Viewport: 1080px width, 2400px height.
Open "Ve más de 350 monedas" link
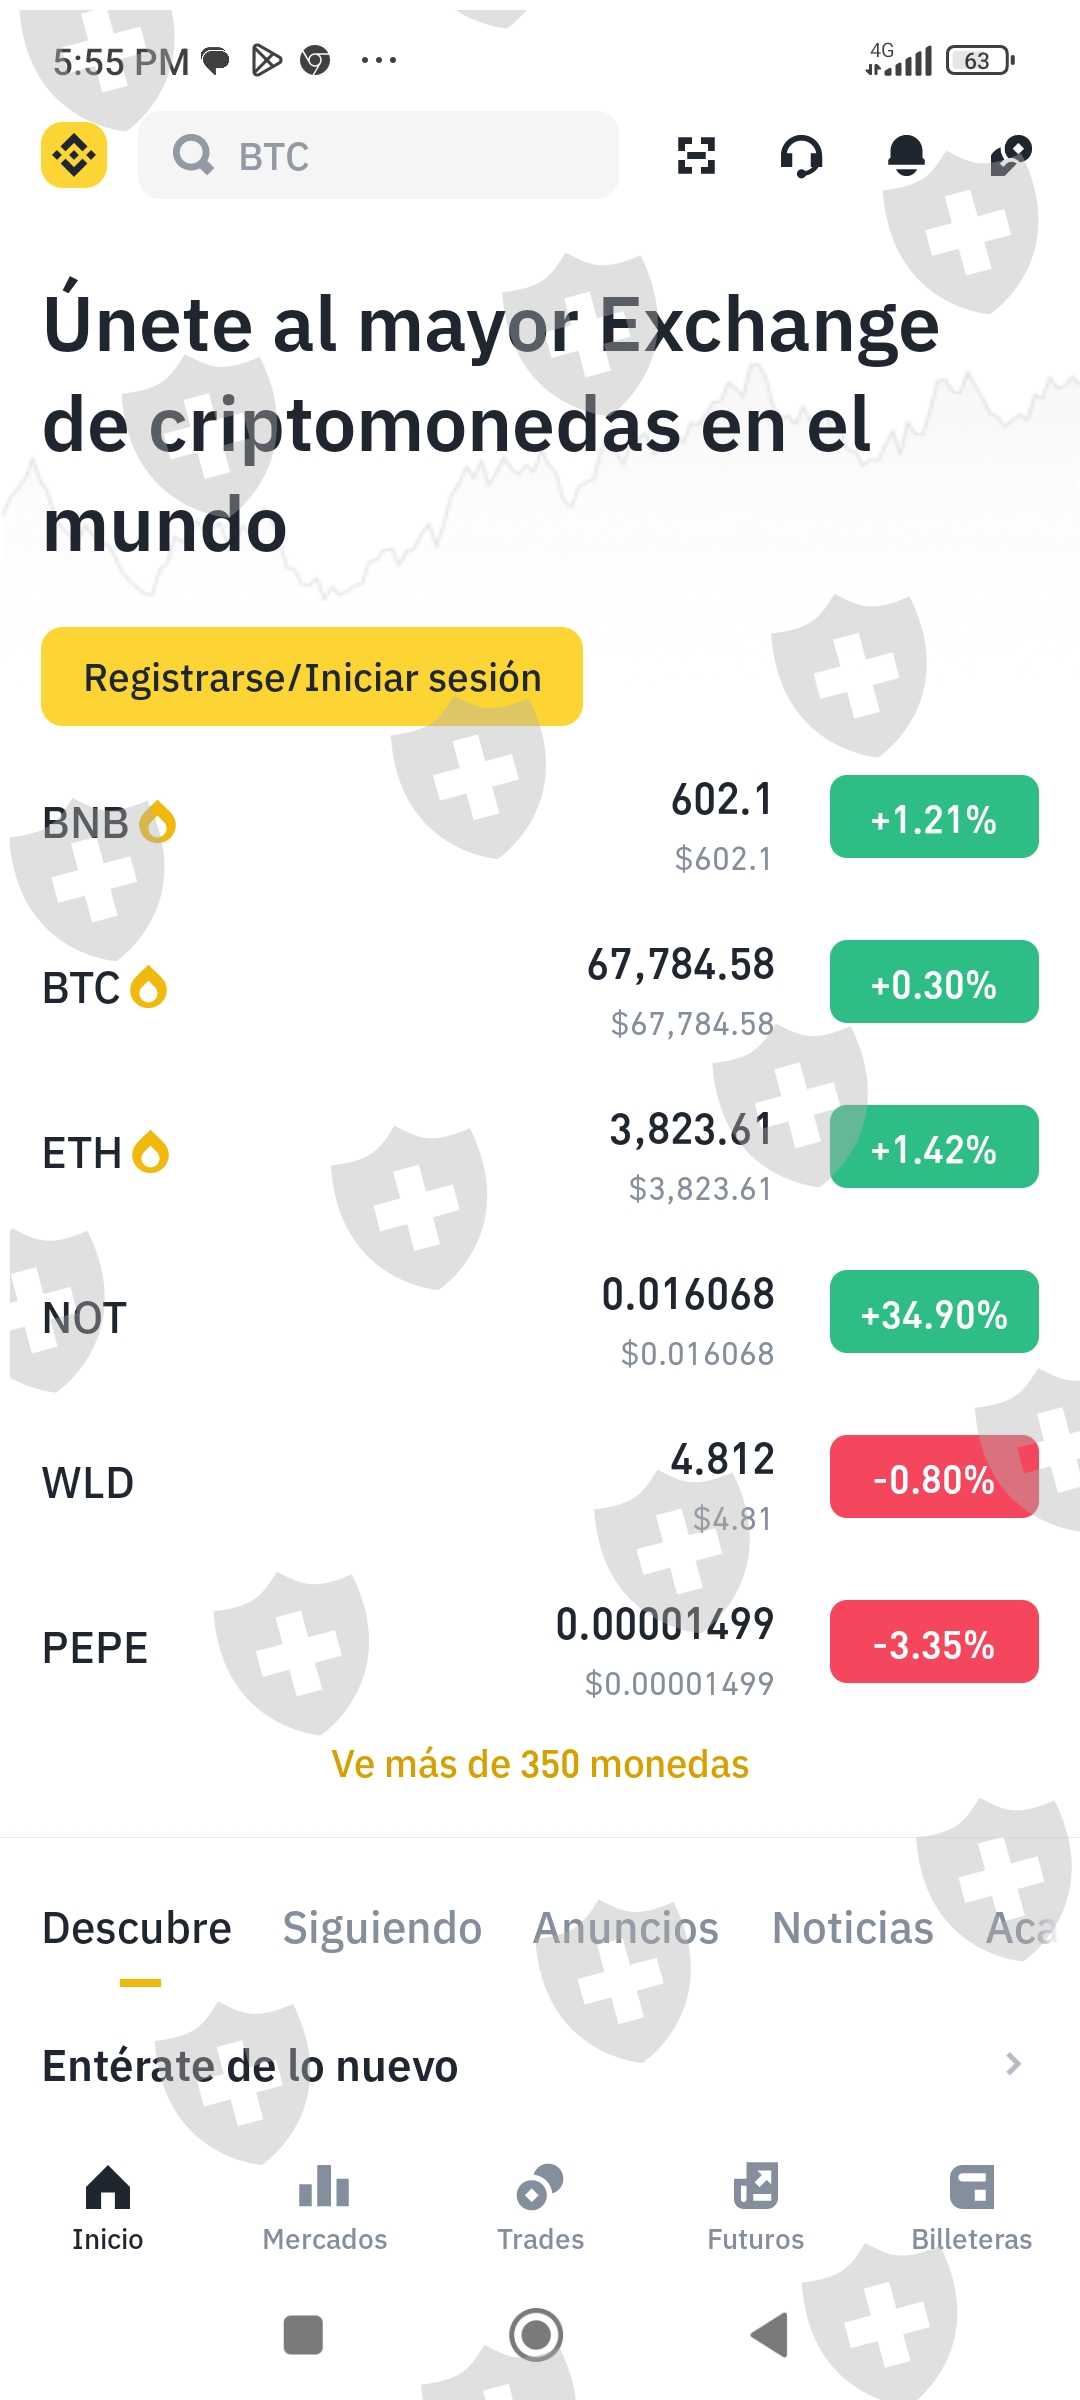[x=540, y=1764]
